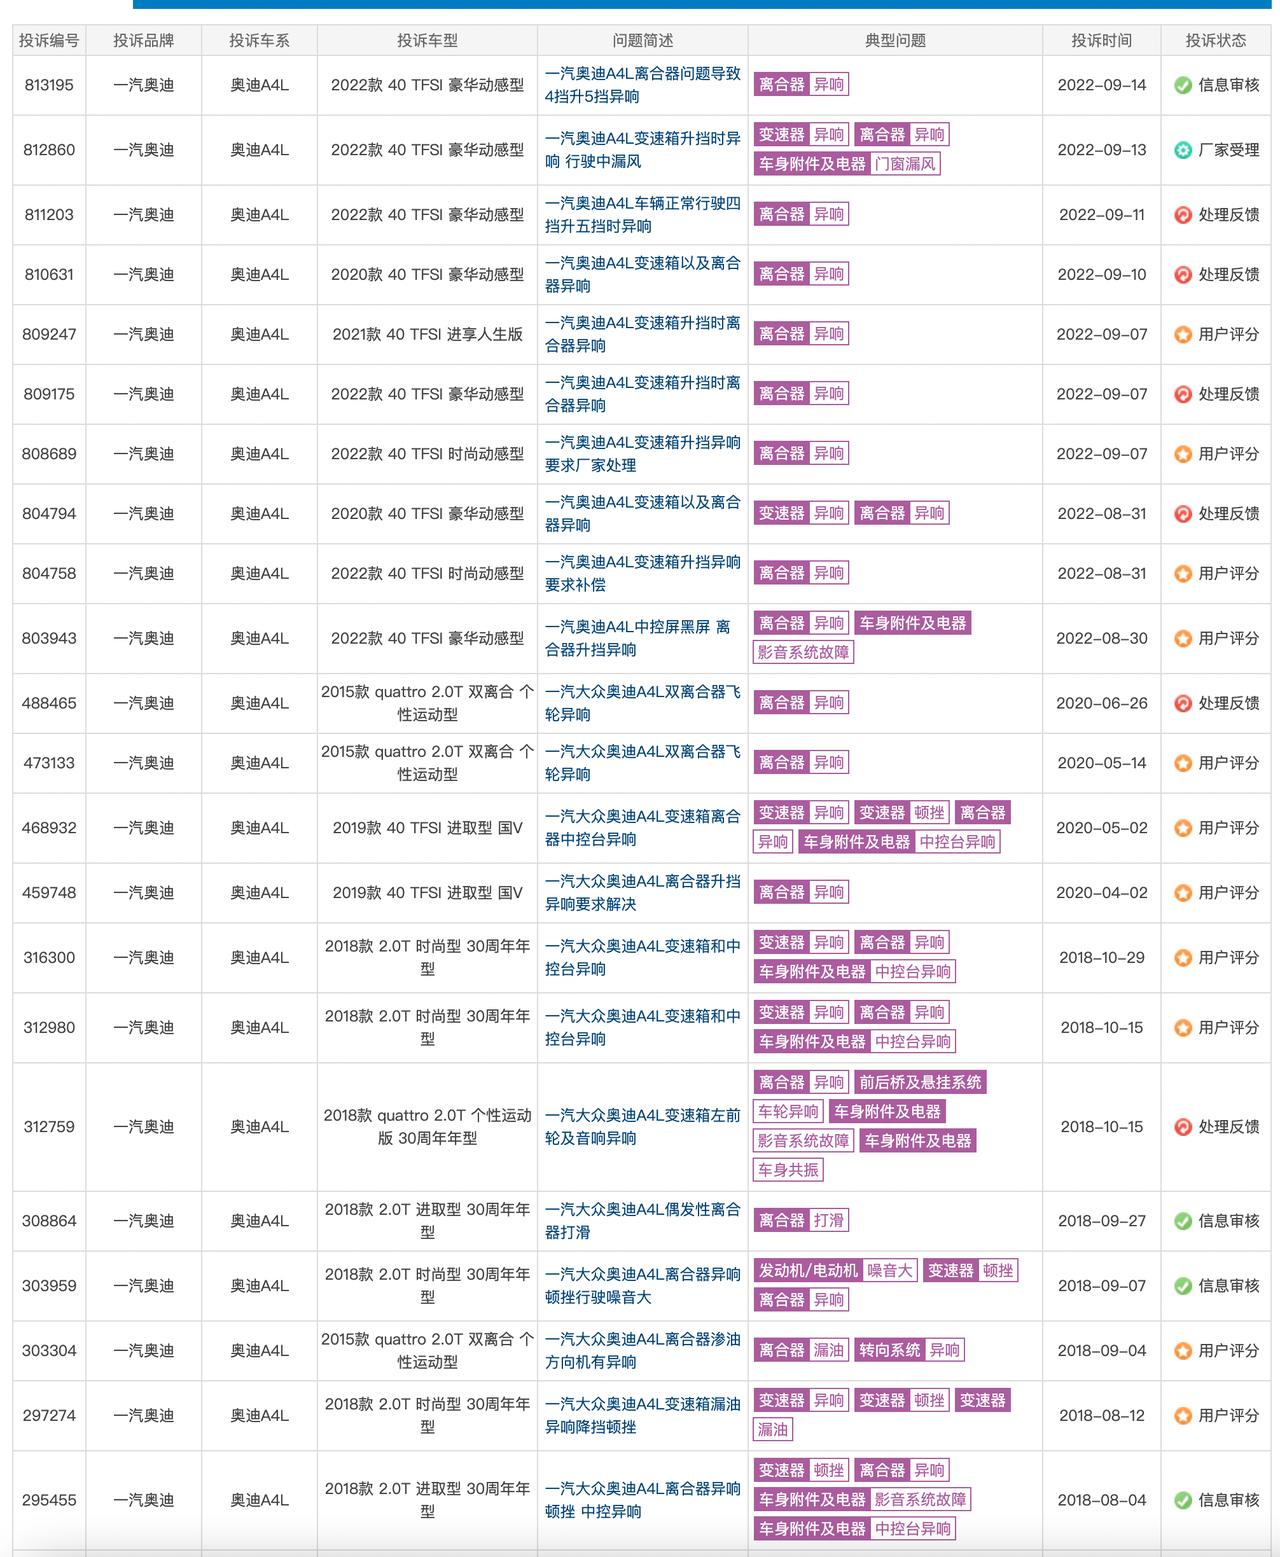
Task: Click the 处理反馈 status icon in row 809175
Action: pos(1183,394)
